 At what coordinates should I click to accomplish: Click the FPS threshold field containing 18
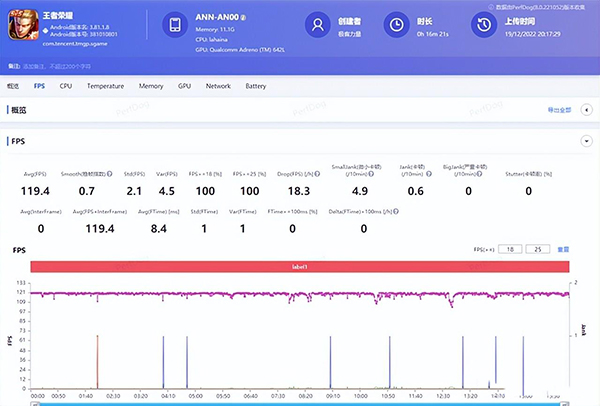[509, 249]
